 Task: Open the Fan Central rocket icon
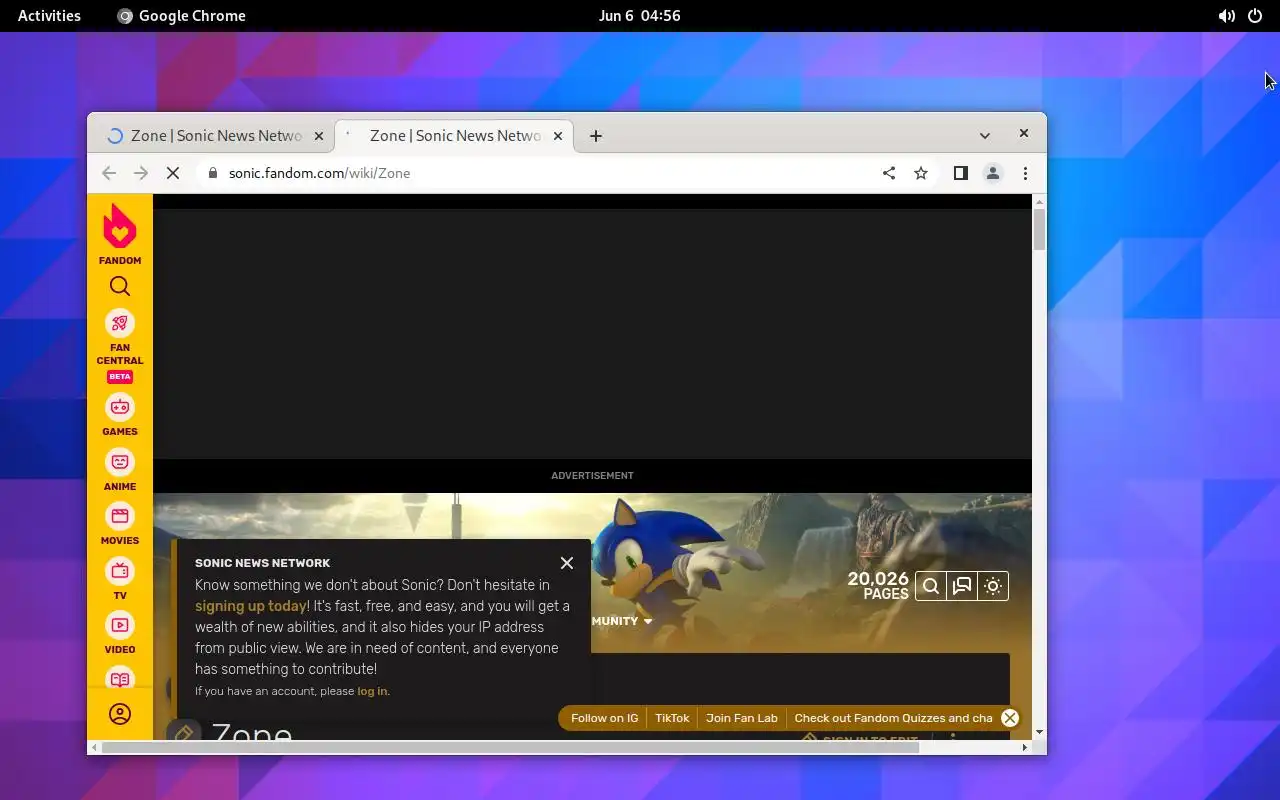point(120,323)
